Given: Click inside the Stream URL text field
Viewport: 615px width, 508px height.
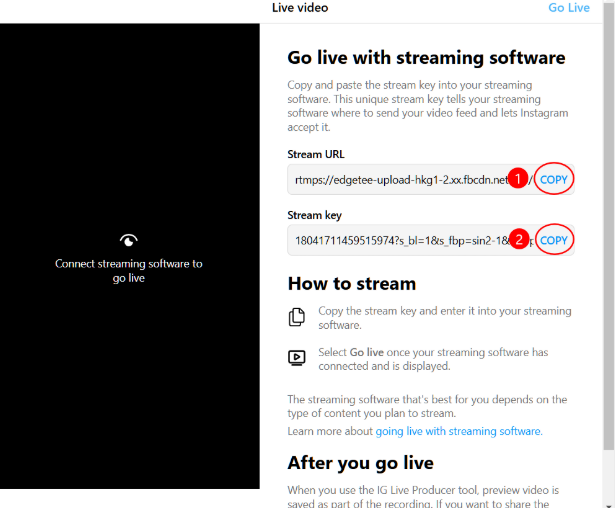Looking at the screenshot, I should tap(400, 180).
